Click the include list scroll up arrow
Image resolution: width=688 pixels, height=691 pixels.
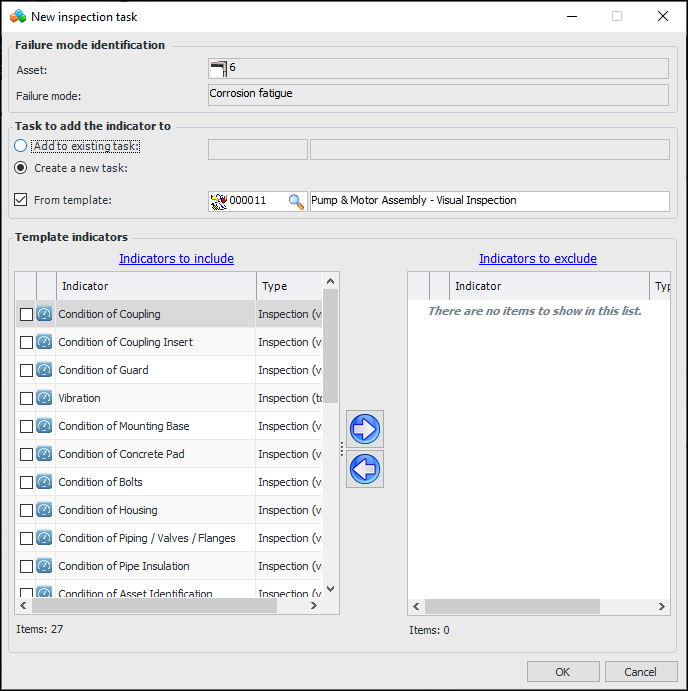click(331, 281)
